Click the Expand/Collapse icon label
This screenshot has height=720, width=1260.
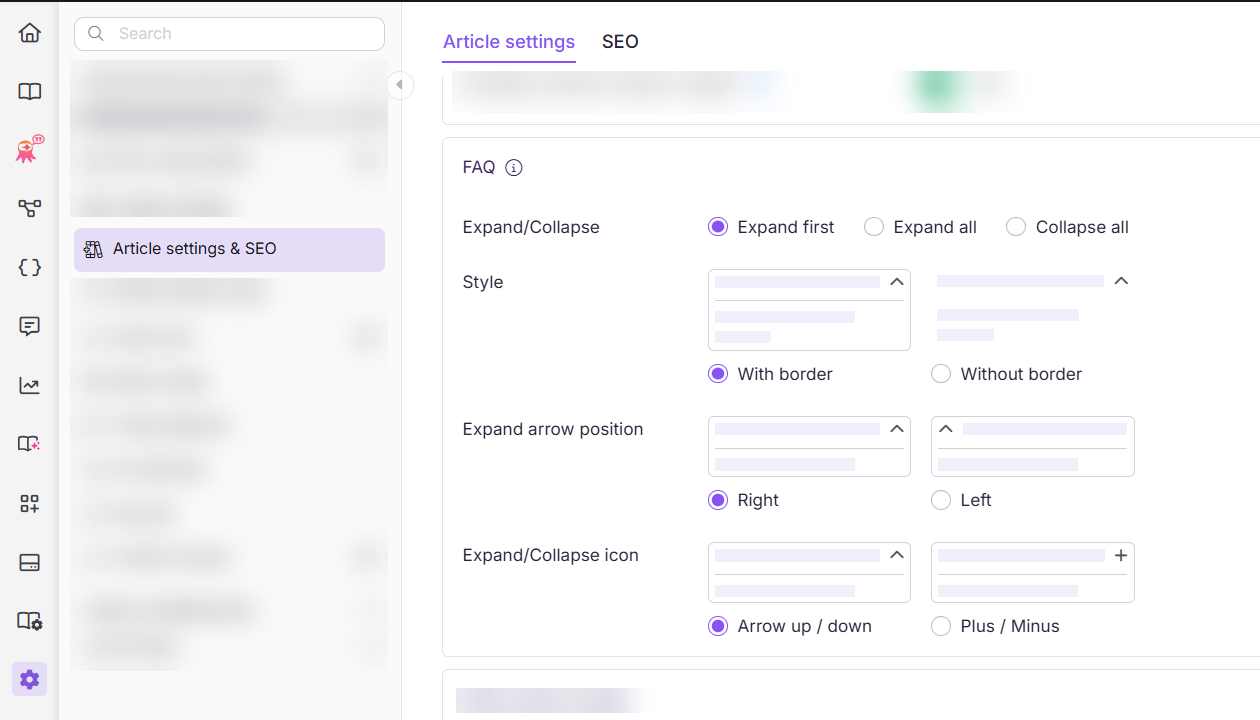pos(551,555)
